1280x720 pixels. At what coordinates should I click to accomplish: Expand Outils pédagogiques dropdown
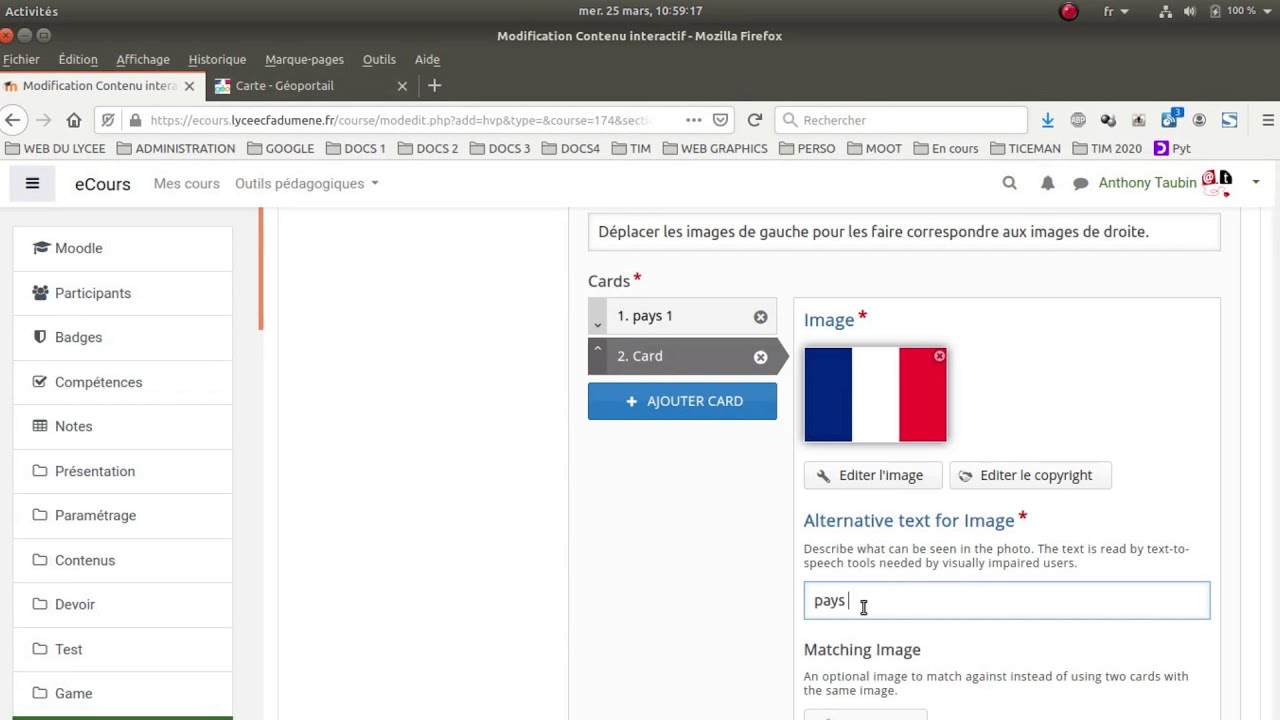pyautogui.click(x=306, y=183)
